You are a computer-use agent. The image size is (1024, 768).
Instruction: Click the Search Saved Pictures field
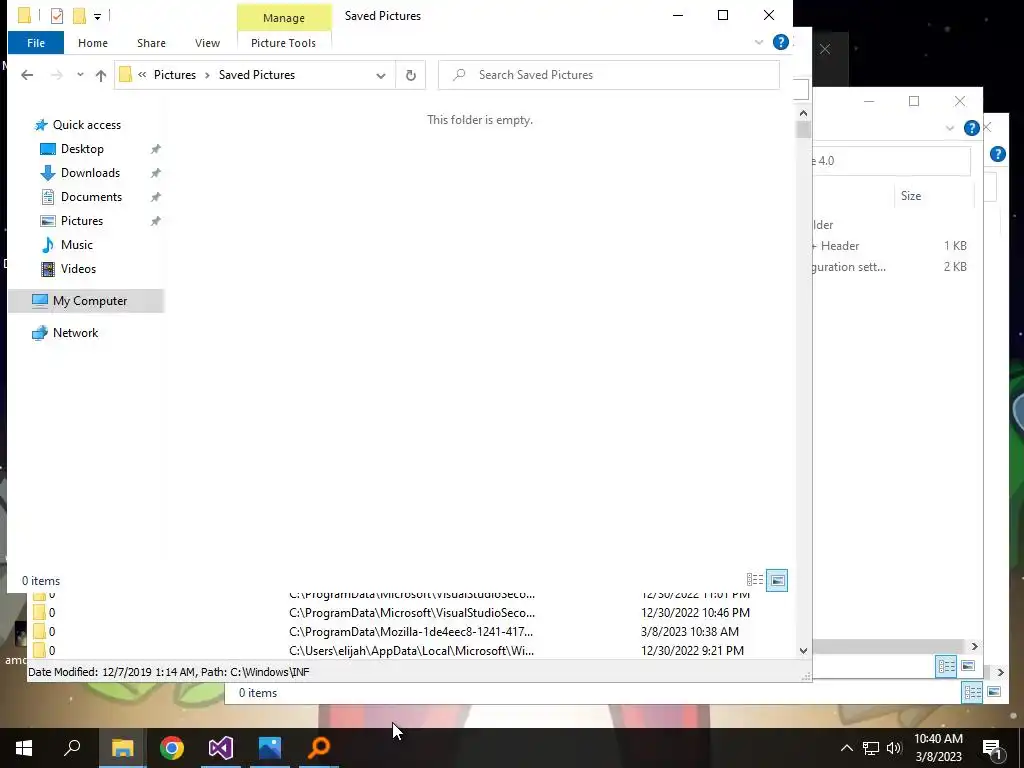(x=609, y=75)
